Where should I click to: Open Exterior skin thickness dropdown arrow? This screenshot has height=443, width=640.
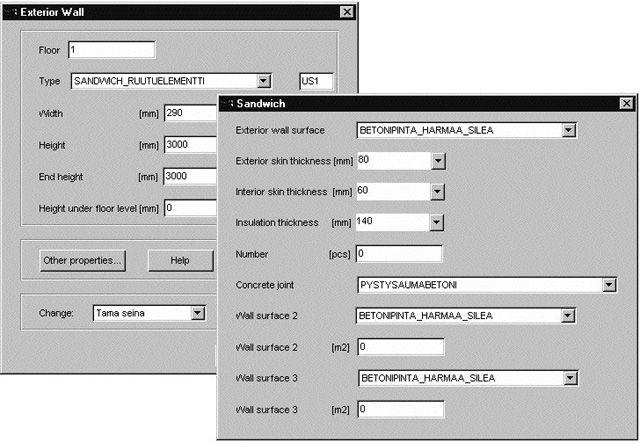coord(437,160)
